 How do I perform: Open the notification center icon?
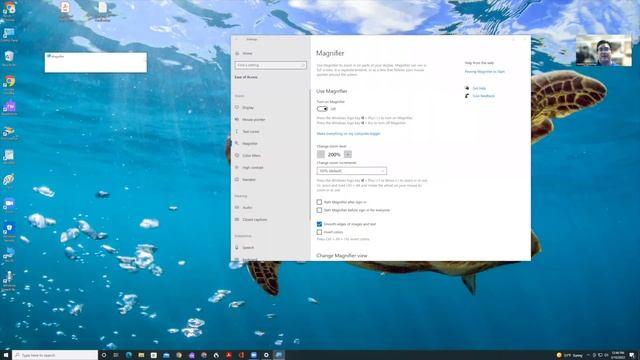pos(632,355)
